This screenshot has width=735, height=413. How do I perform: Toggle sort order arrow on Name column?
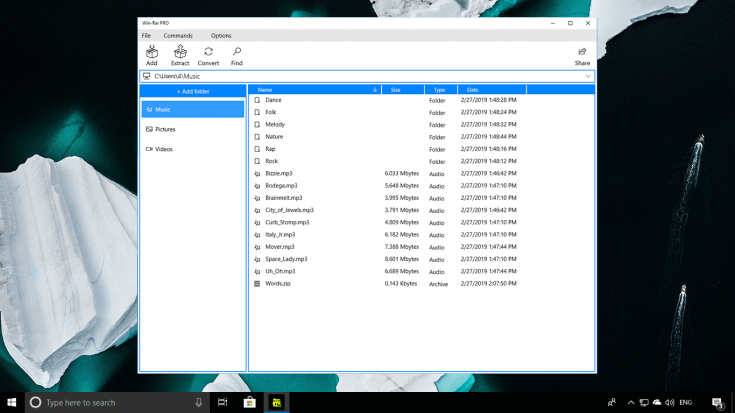375,90
